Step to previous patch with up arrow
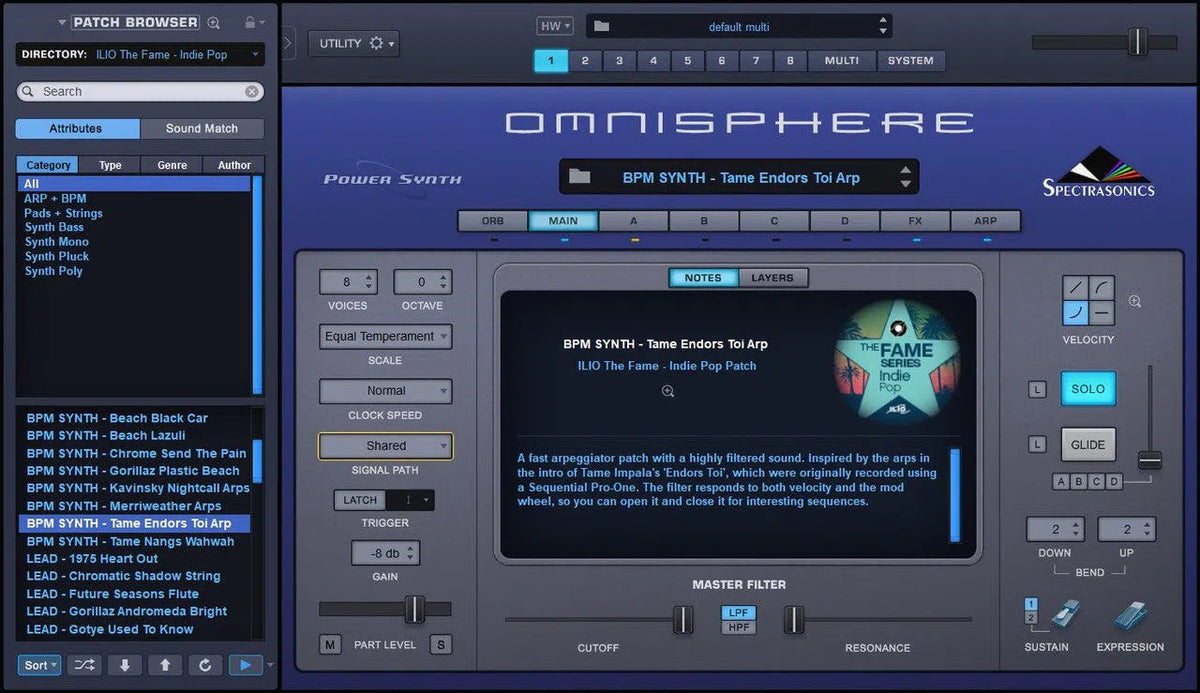The height and width of the screenshot is (693, 1200). pos(165,665)
